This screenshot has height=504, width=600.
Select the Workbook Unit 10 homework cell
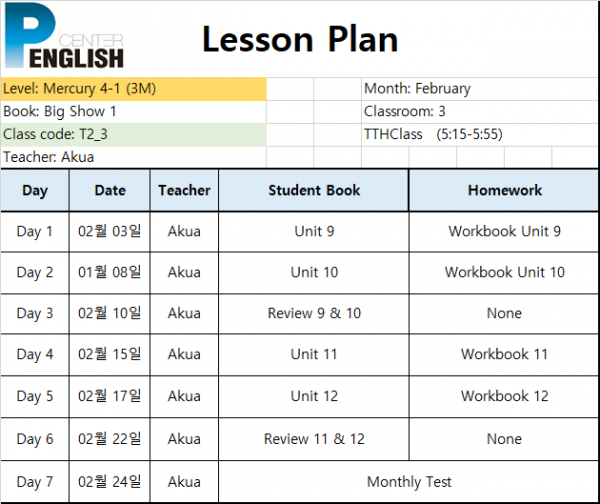click(x=504, y=272)
